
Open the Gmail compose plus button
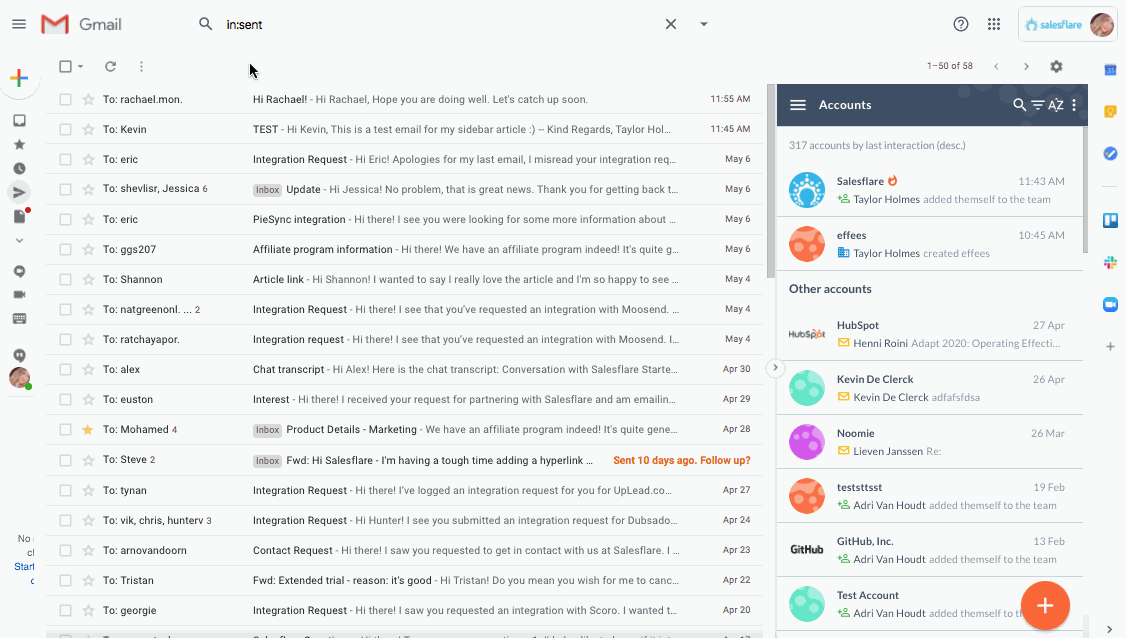tap(19, 78)
